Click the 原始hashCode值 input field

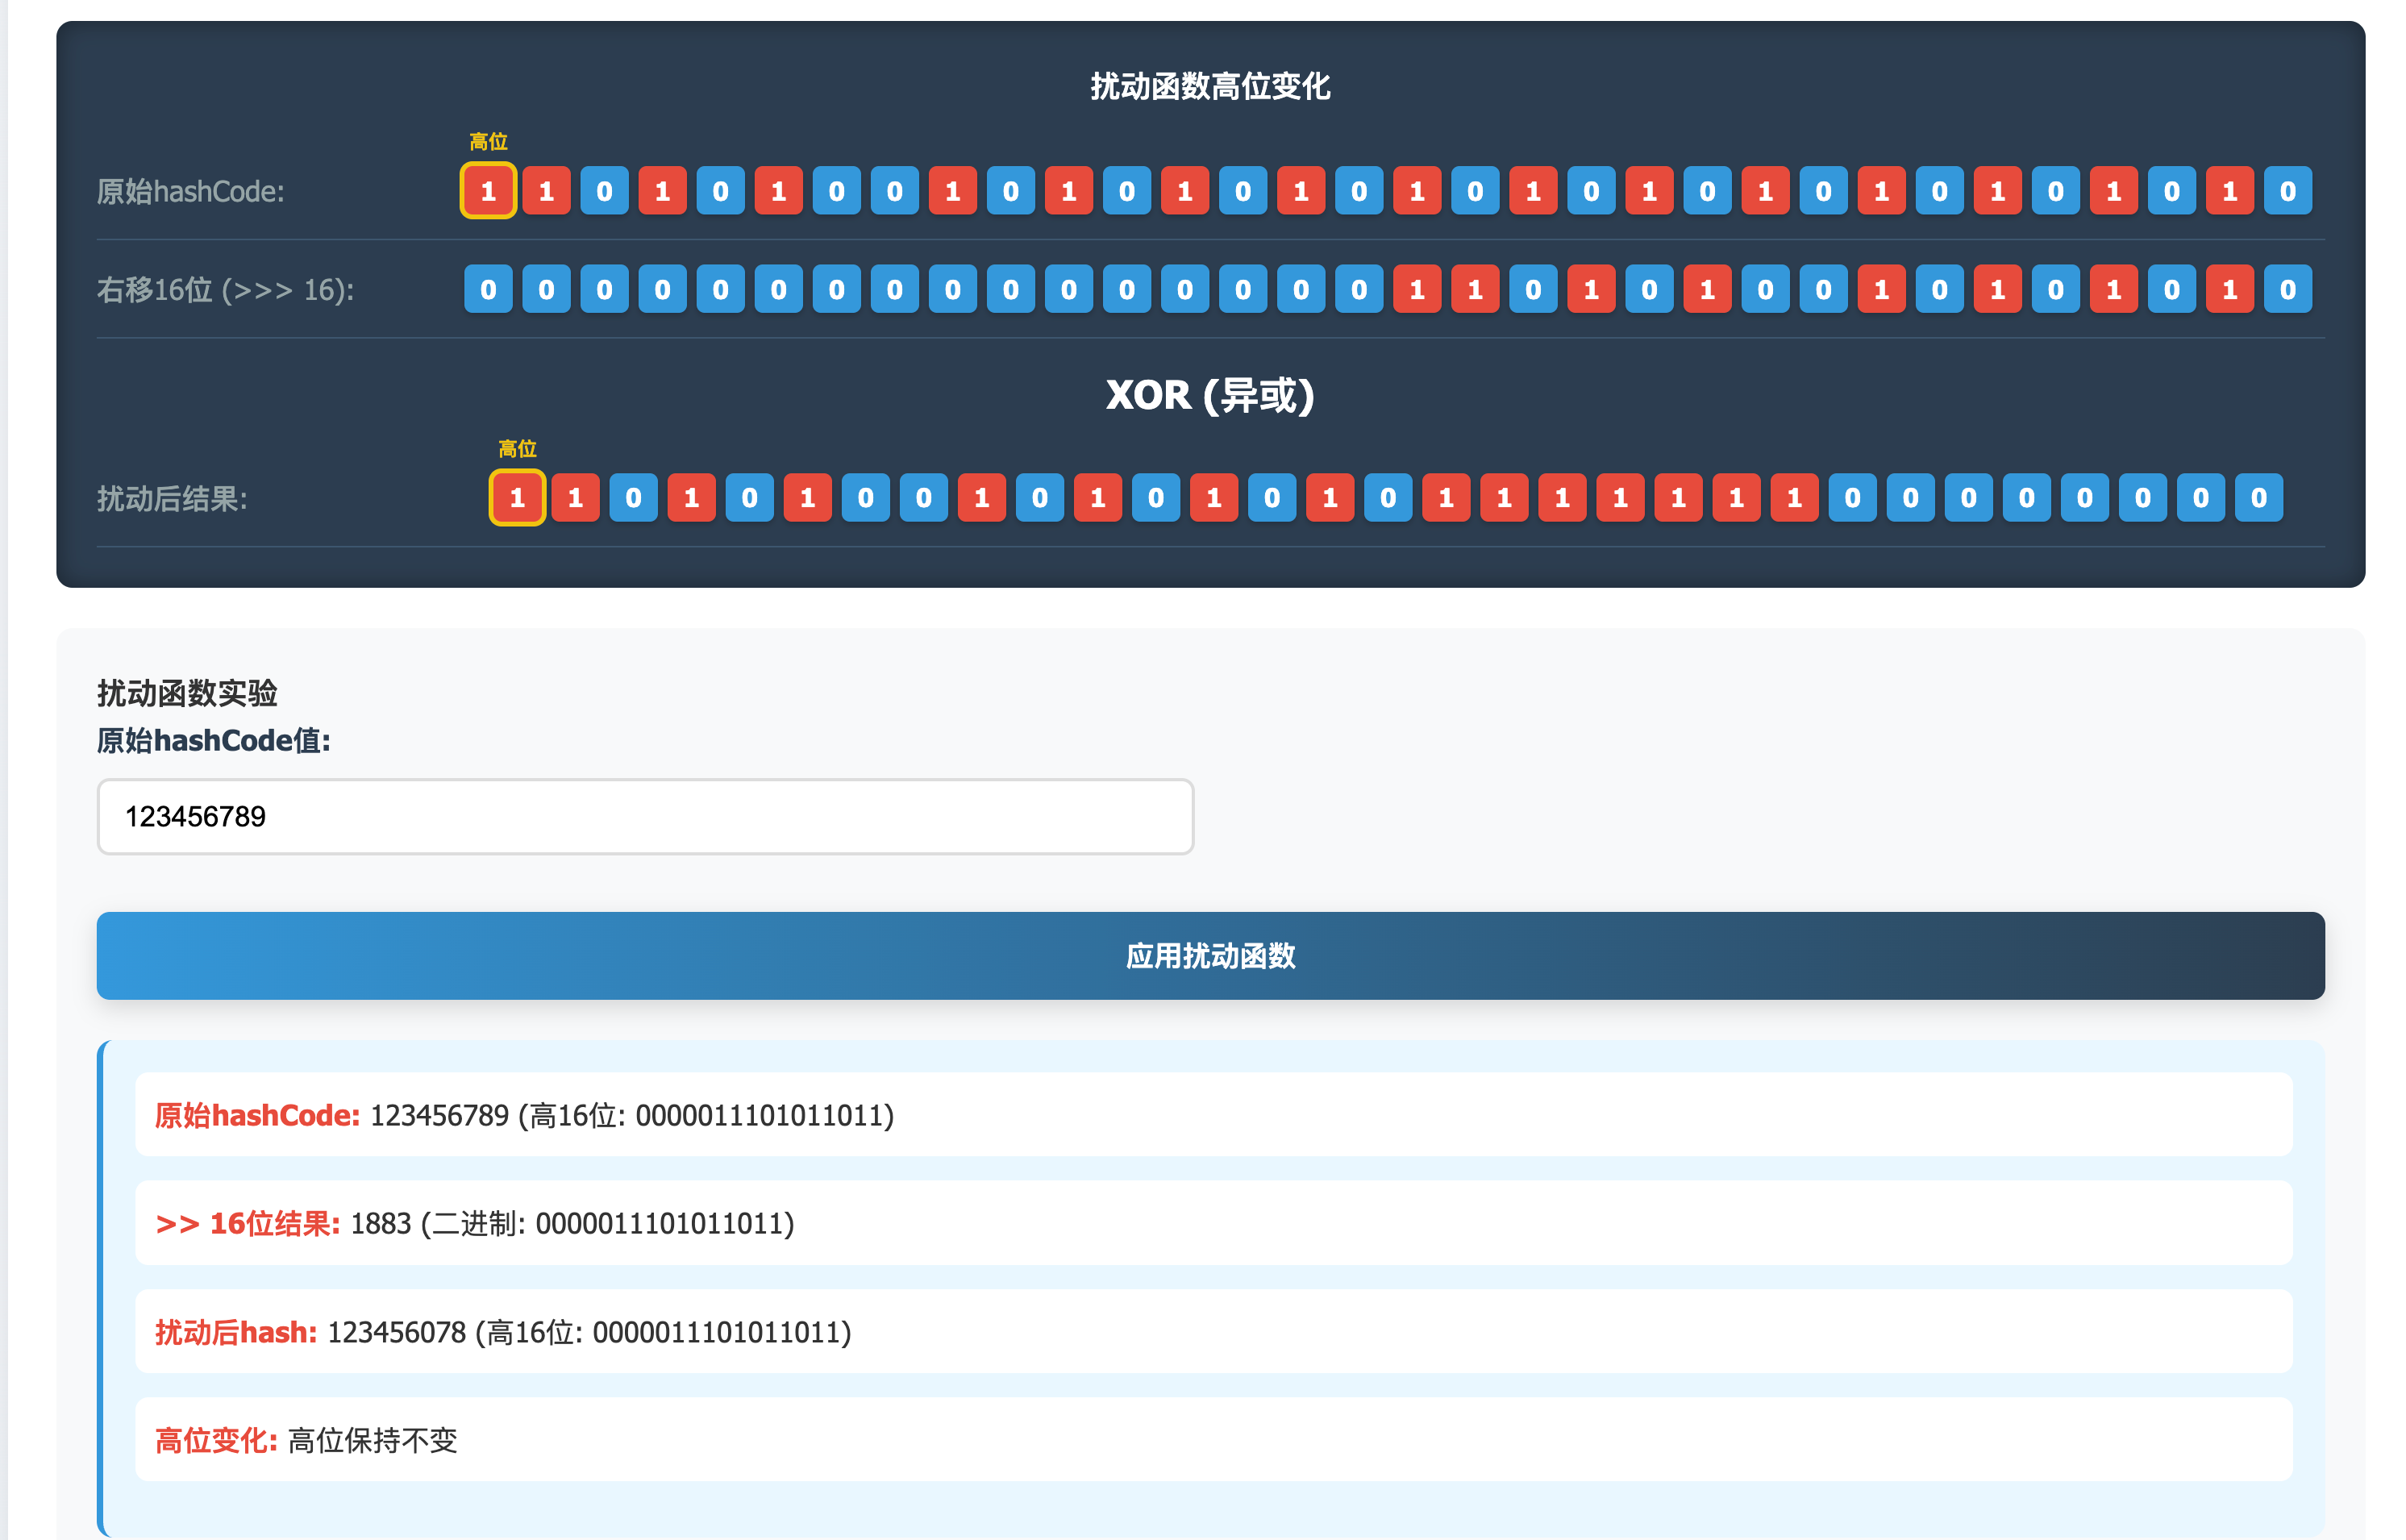click(x=645, y=817)
